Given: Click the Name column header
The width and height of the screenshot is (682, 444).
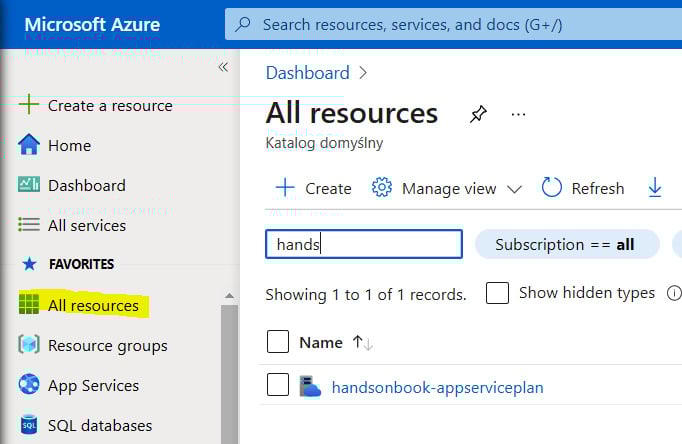Looking at the screenshot, I should 321,343.
